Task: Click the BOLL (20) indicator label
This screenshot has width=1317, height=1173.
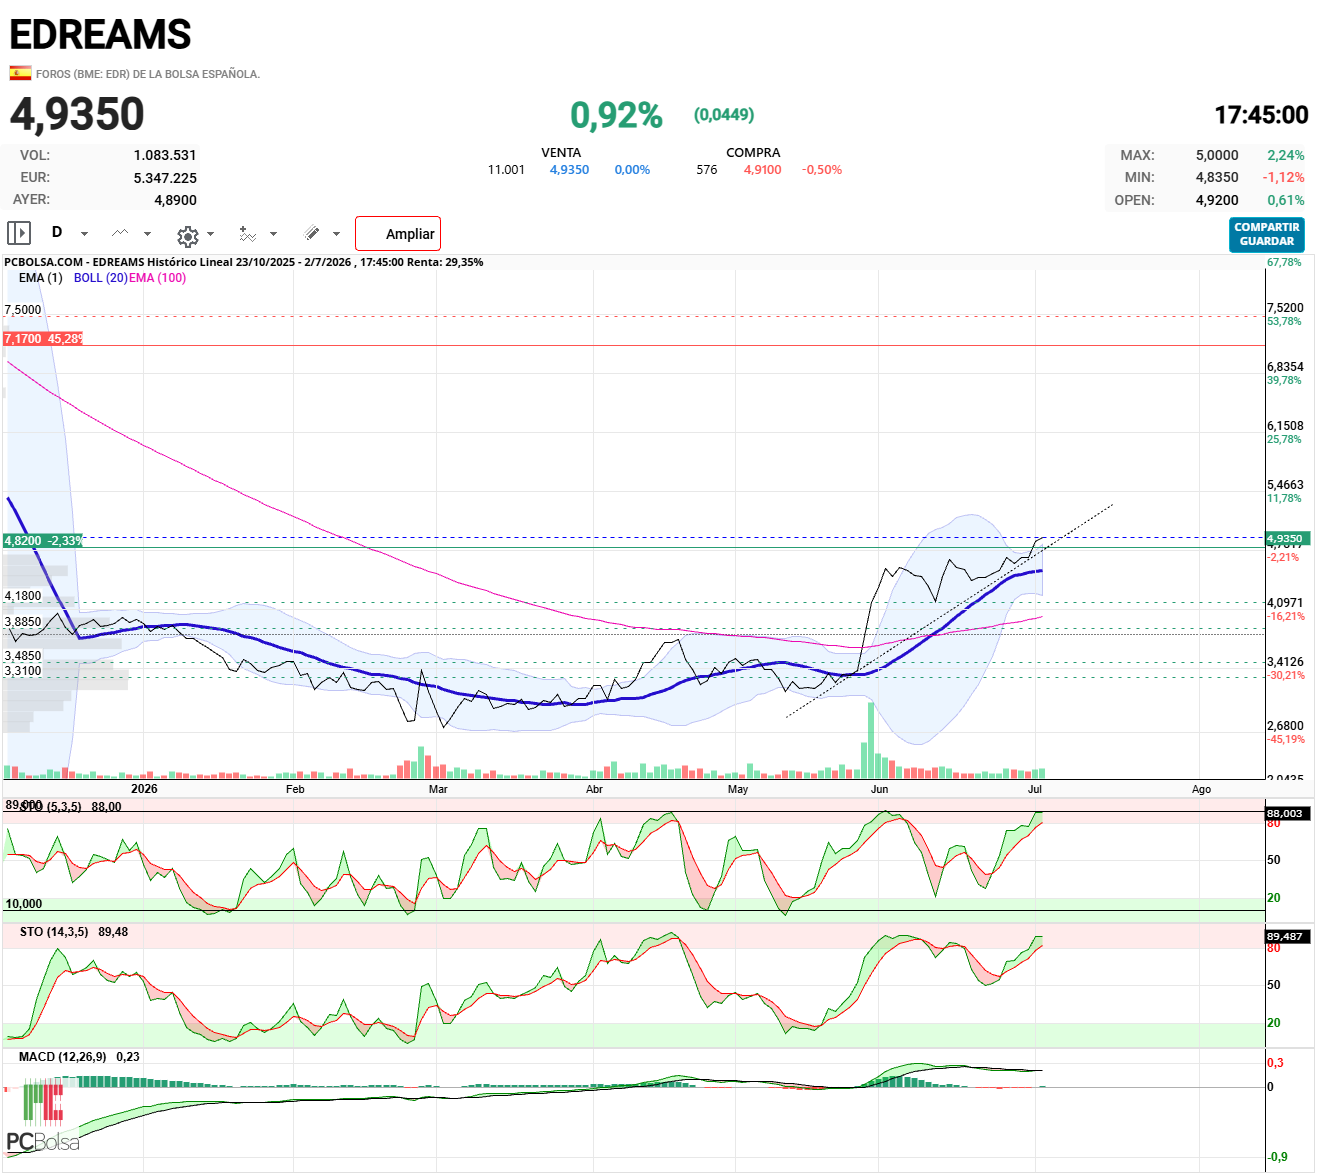Action: 100,278
